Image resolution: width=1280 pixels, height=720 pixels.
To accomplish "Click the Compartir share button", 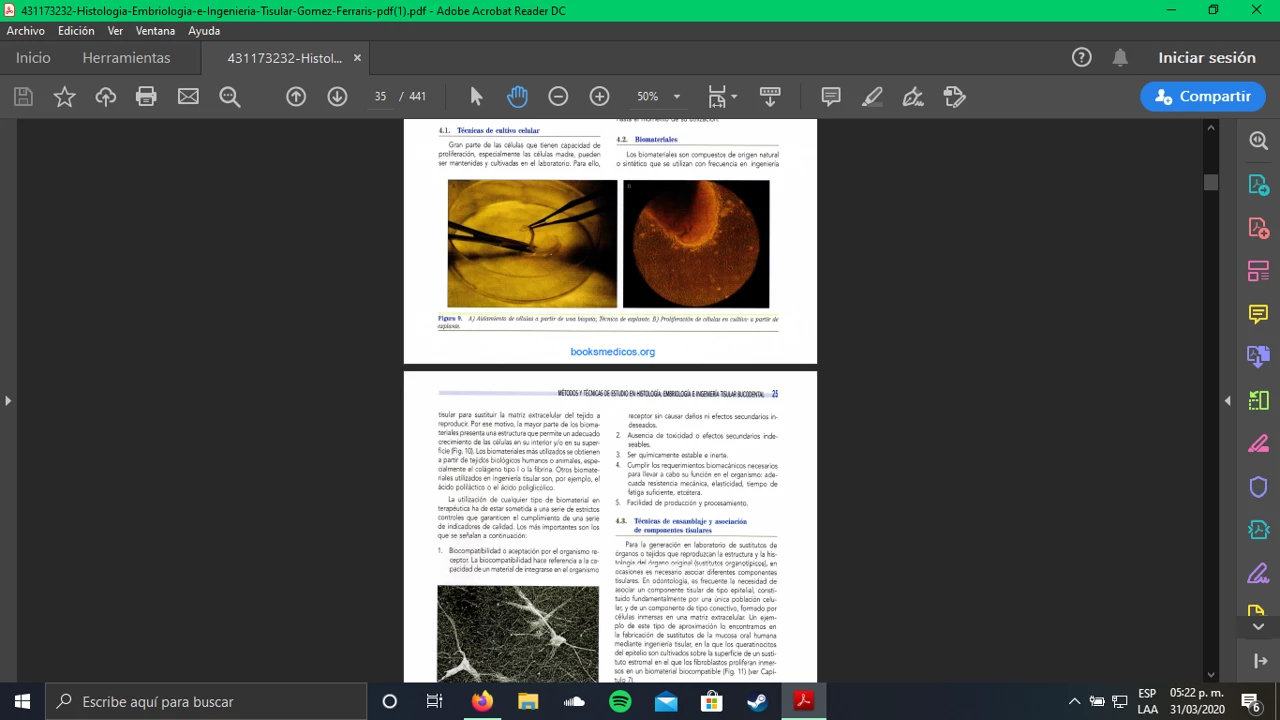I will click(x=1203, y=97).
